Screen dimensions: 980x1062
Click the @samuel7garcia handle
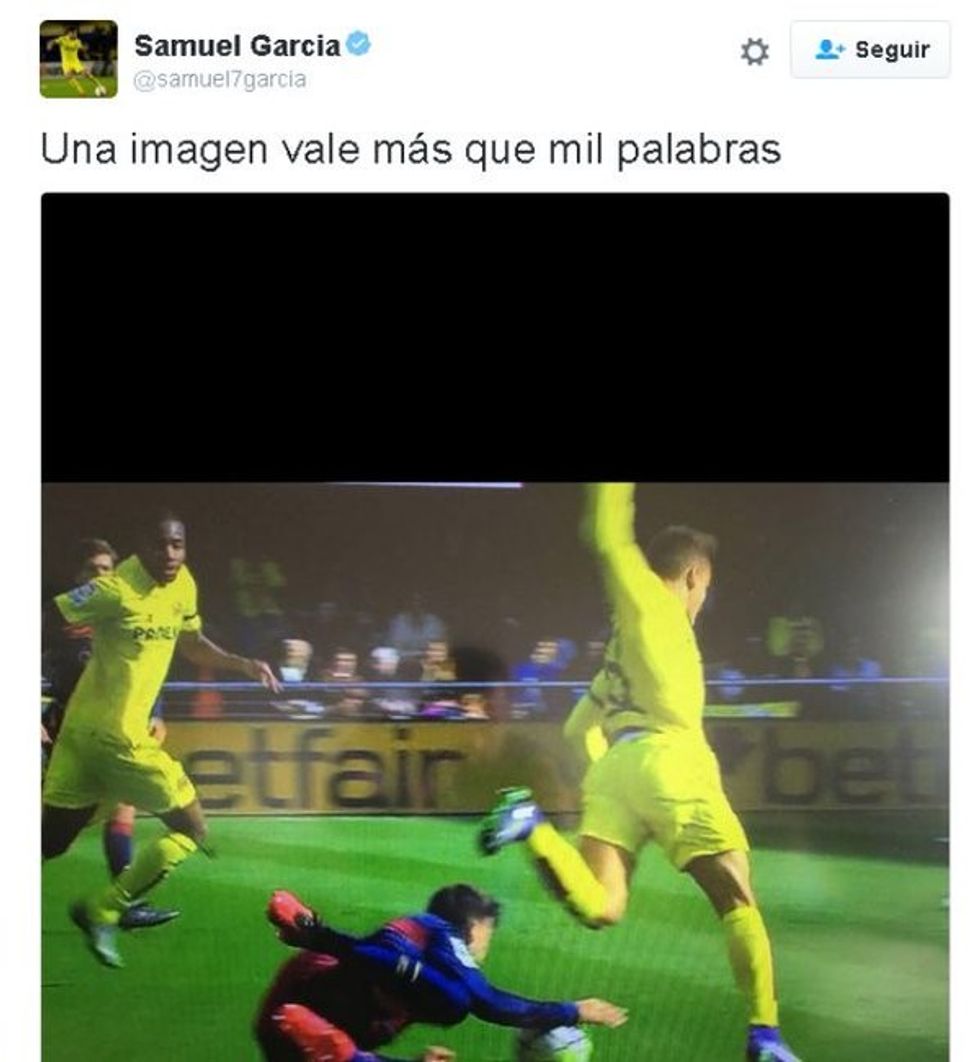220,80
